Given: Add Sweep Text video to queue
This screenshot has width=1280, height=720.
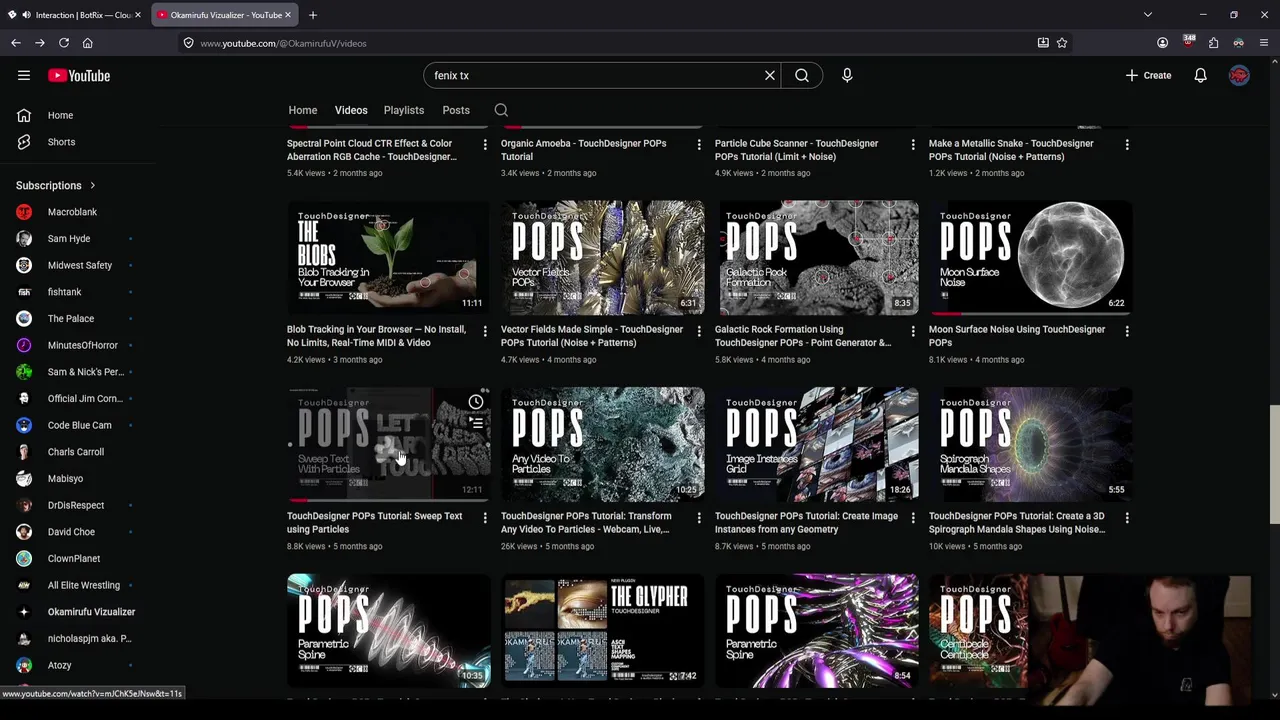Looking at the screenshot, I should [x=476, y=424].
